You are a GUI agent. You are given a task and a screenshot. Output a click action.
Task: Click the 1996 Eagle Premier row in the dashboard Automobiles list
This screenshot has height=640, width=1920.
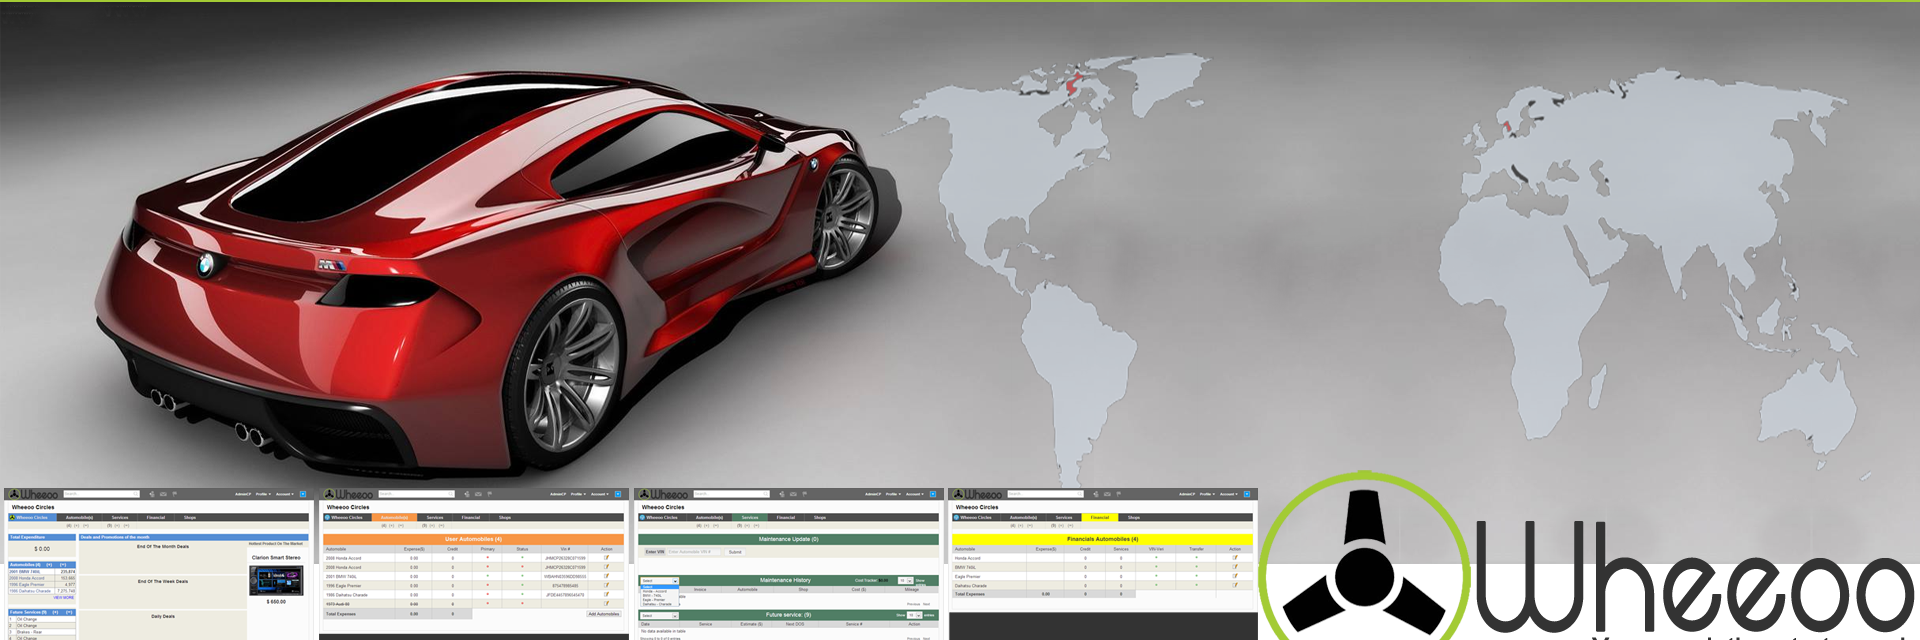pos(42,585)
